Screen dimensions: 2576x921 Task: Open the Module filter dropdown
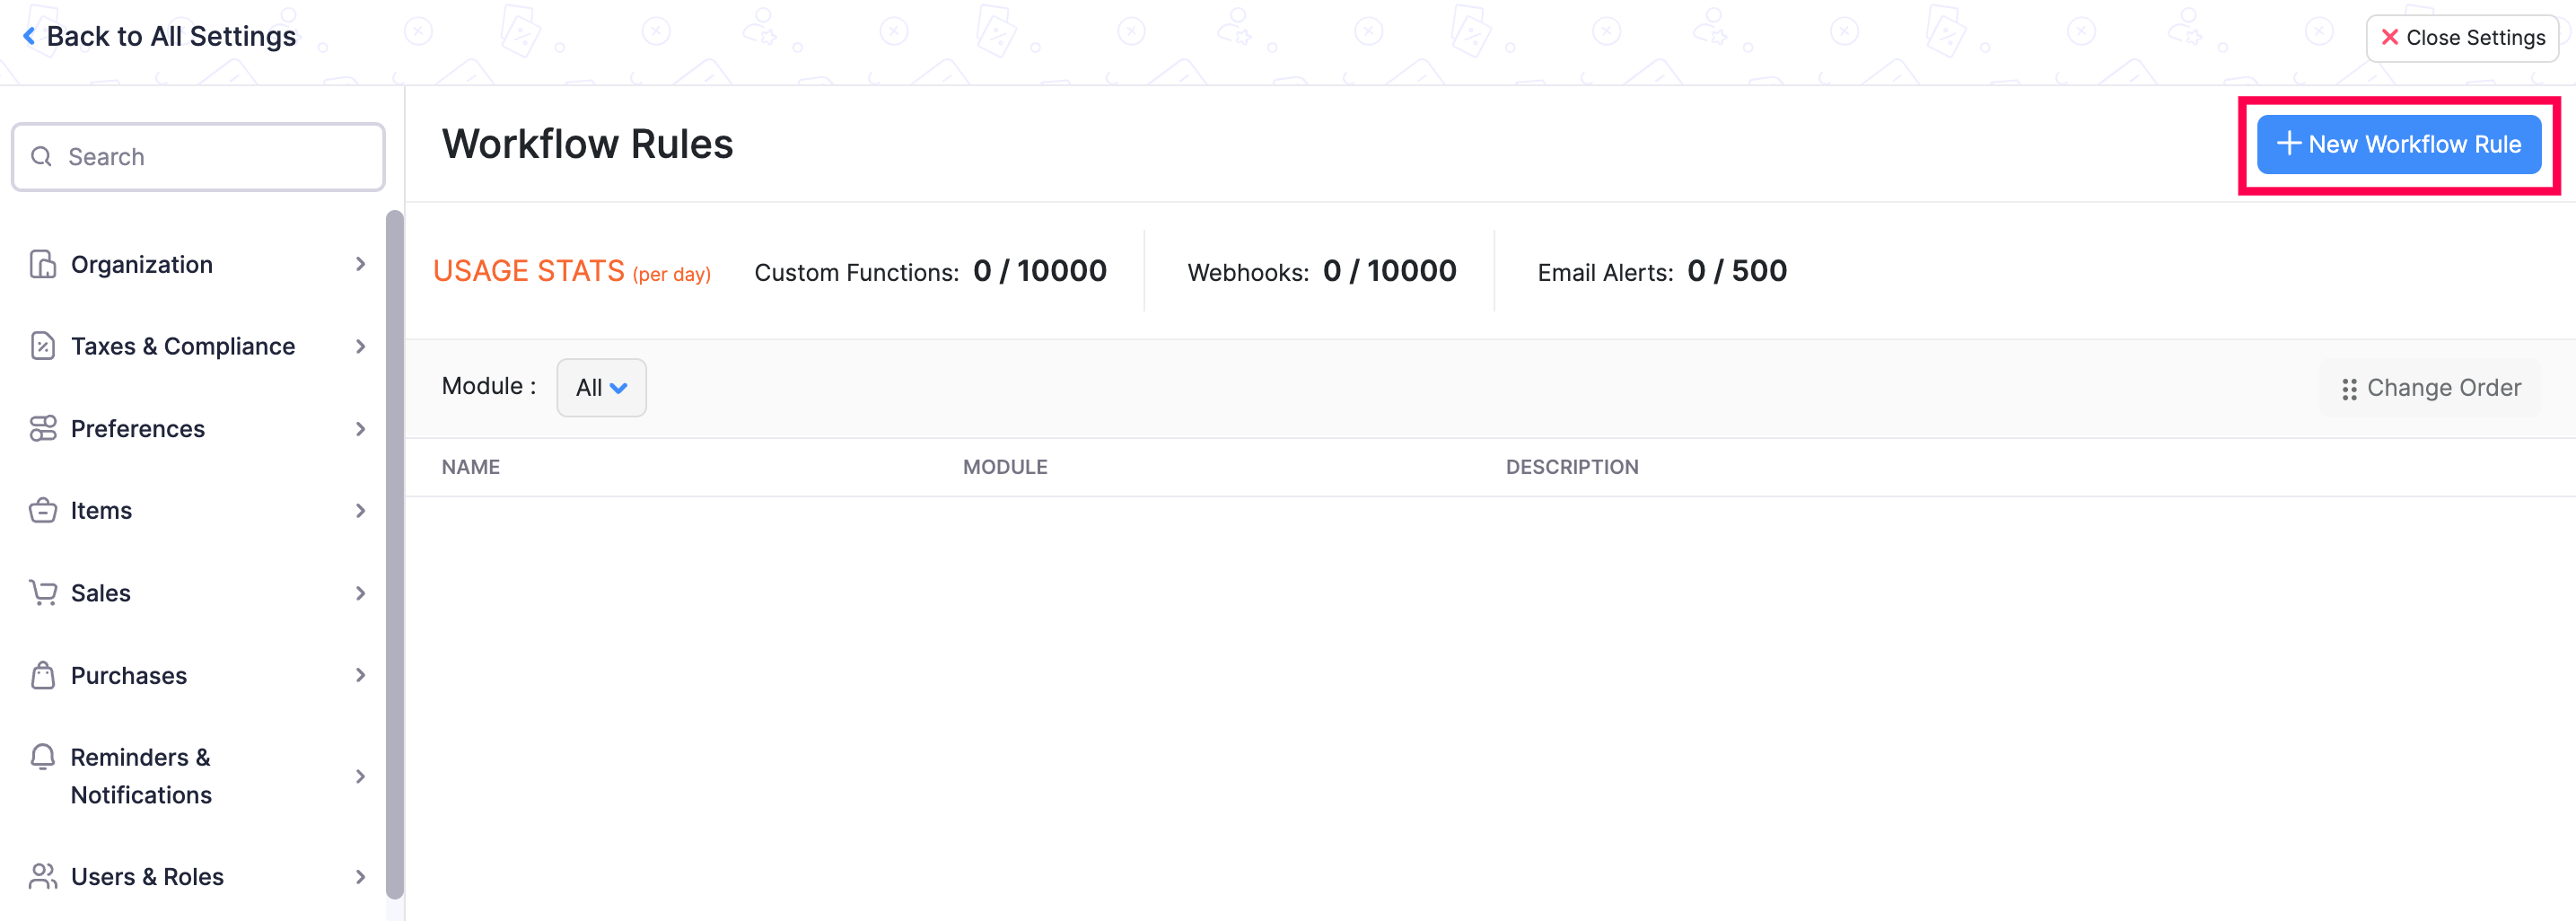tap(600, 387)
